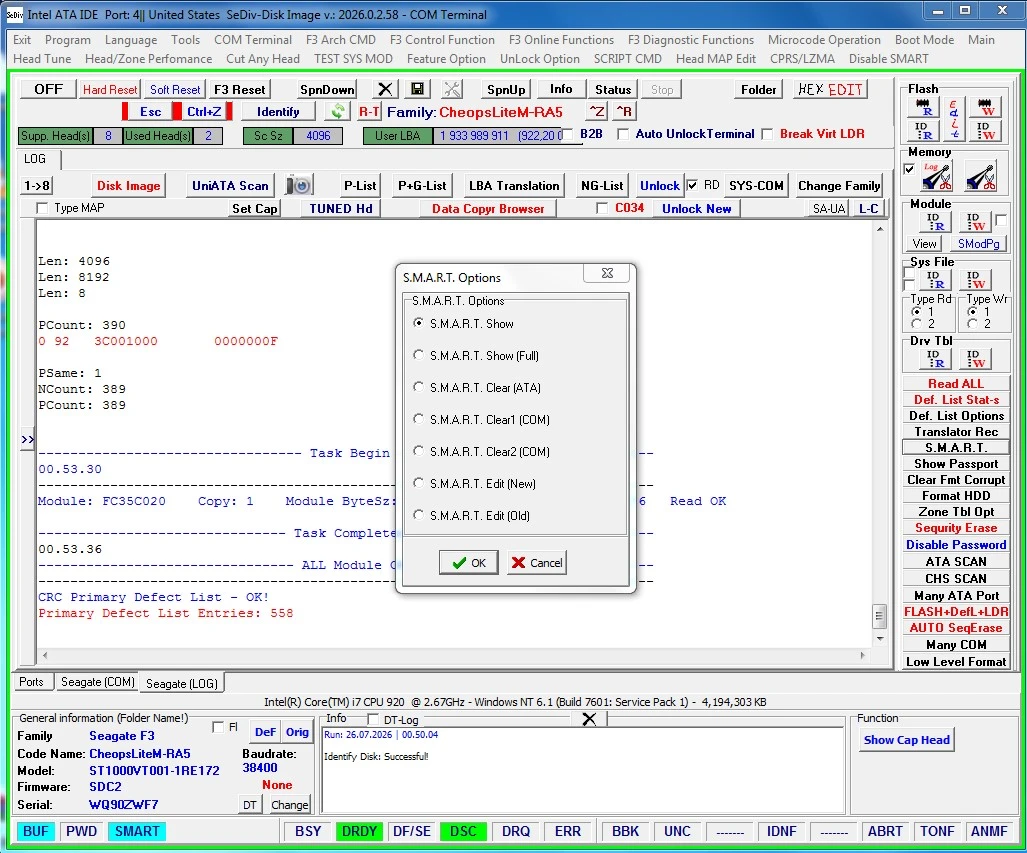The height and width of the screenshot is (853, 1027).
Task: Click the green refresh arrows icon beside Identify
Action: [x=338, y=111]
